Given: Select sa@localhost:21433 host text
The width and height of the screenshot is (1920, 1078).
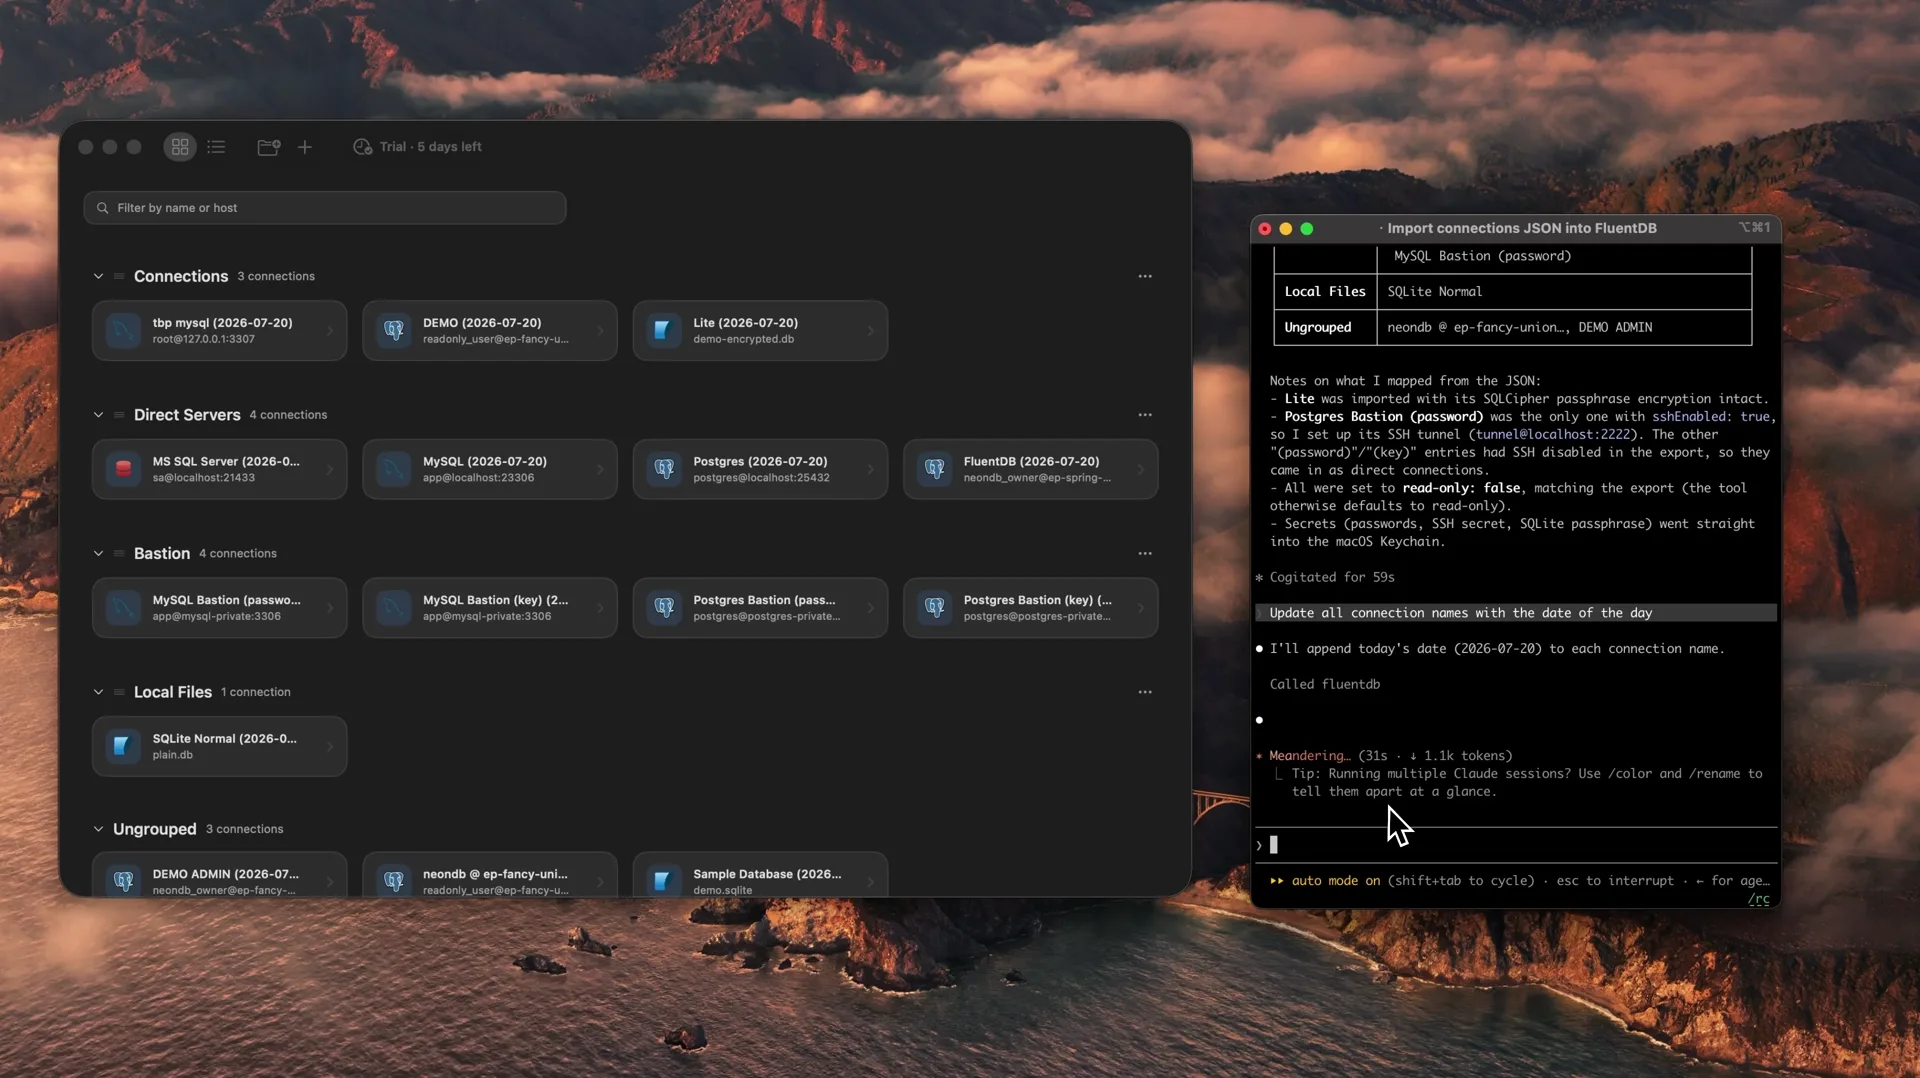Looking at the screenshot, I should click(203, 478).
